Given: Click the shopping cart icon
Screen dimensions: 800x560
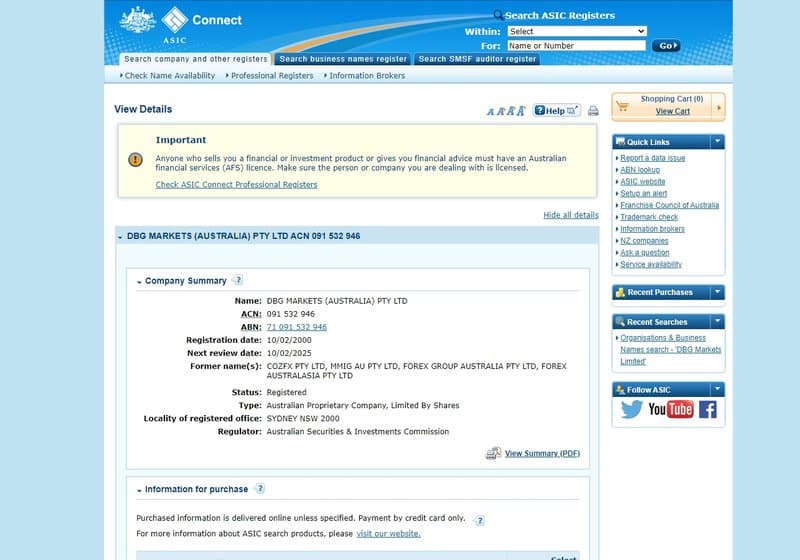Looking at the screenshot, I should coord(622,106).
